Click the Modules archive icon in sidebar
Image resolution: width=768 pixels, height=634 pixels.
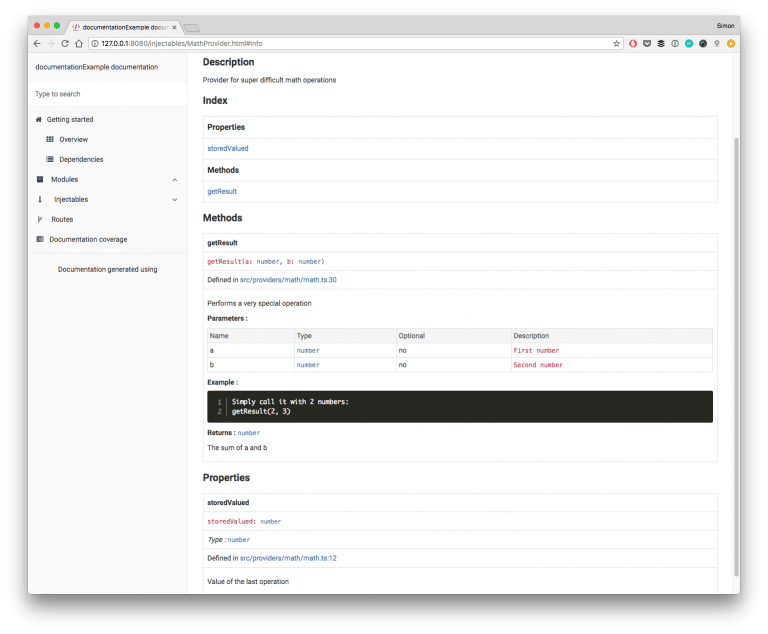click(x=40, y=180)
